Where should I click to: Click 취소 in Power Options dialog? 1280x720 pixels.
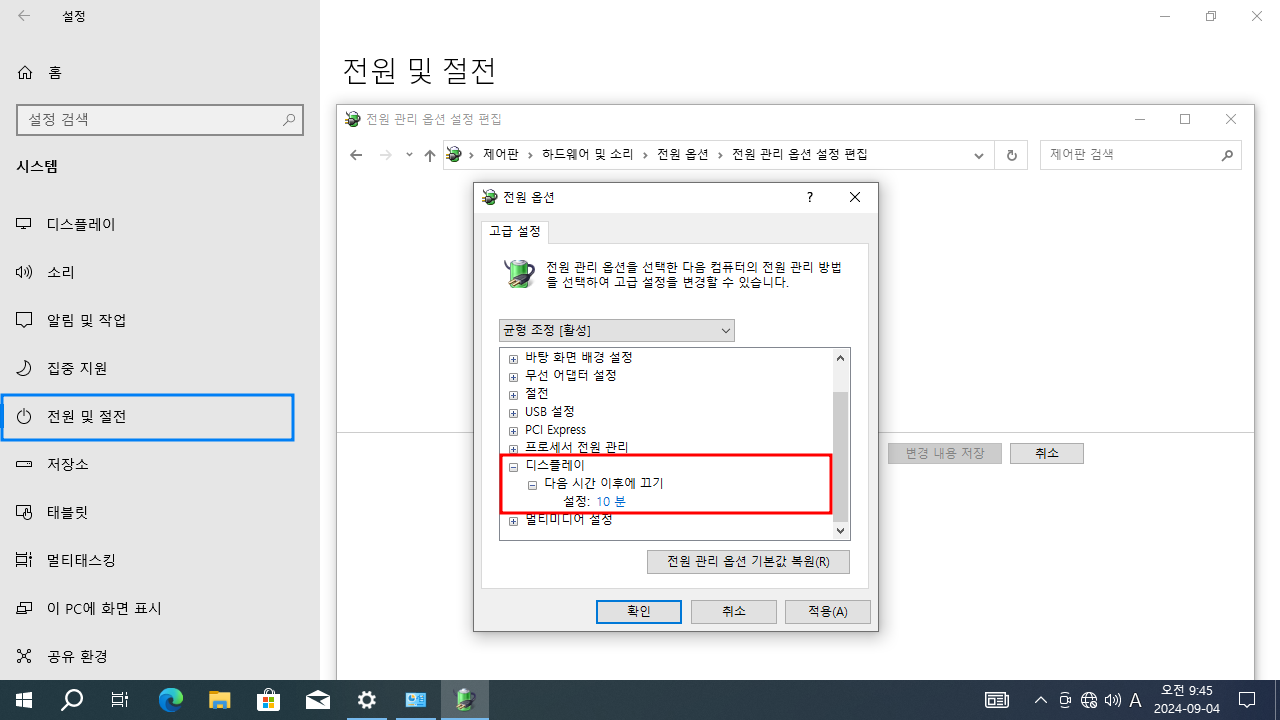point(734,612)
